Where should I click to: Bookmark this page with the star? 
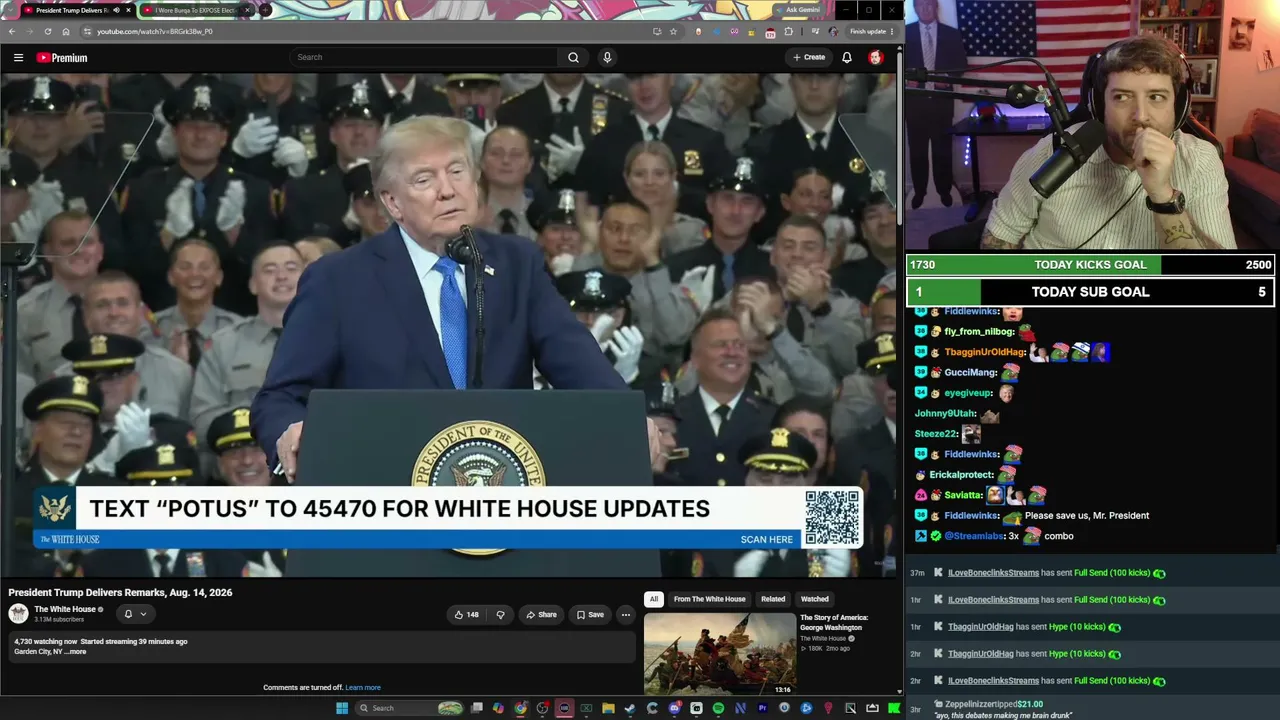click(x=673, y=31)
